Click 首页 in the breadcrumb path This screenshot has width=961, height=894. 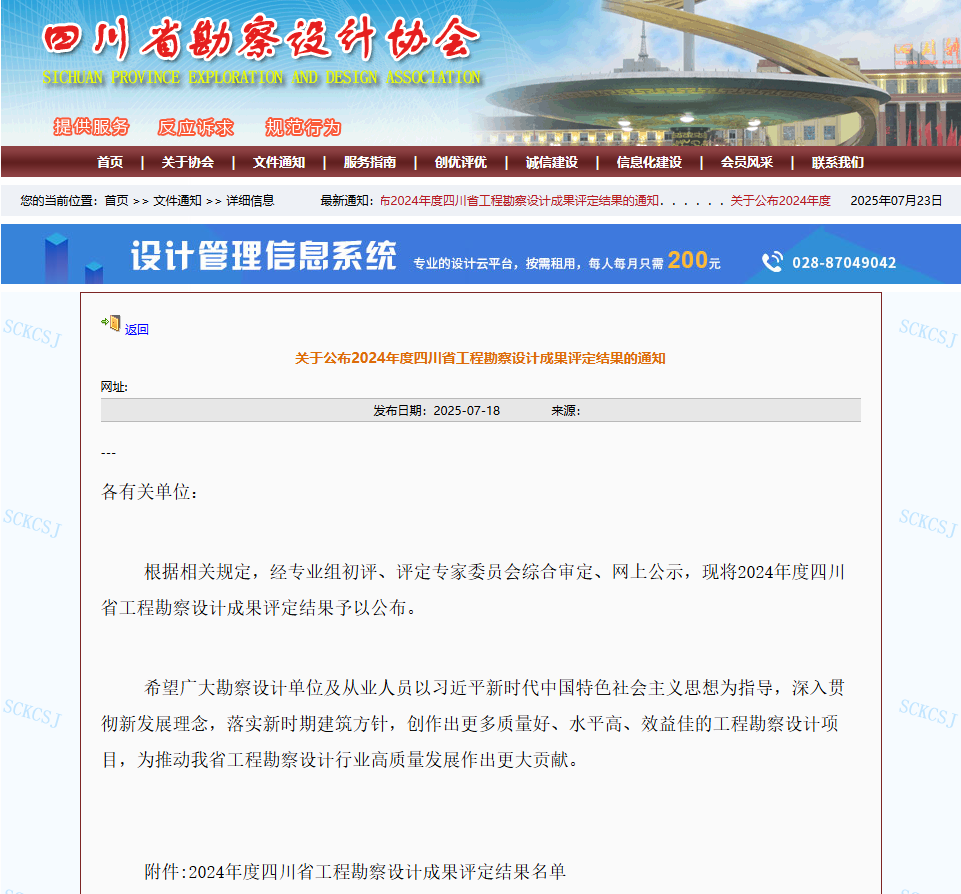(x=117, y=201)
